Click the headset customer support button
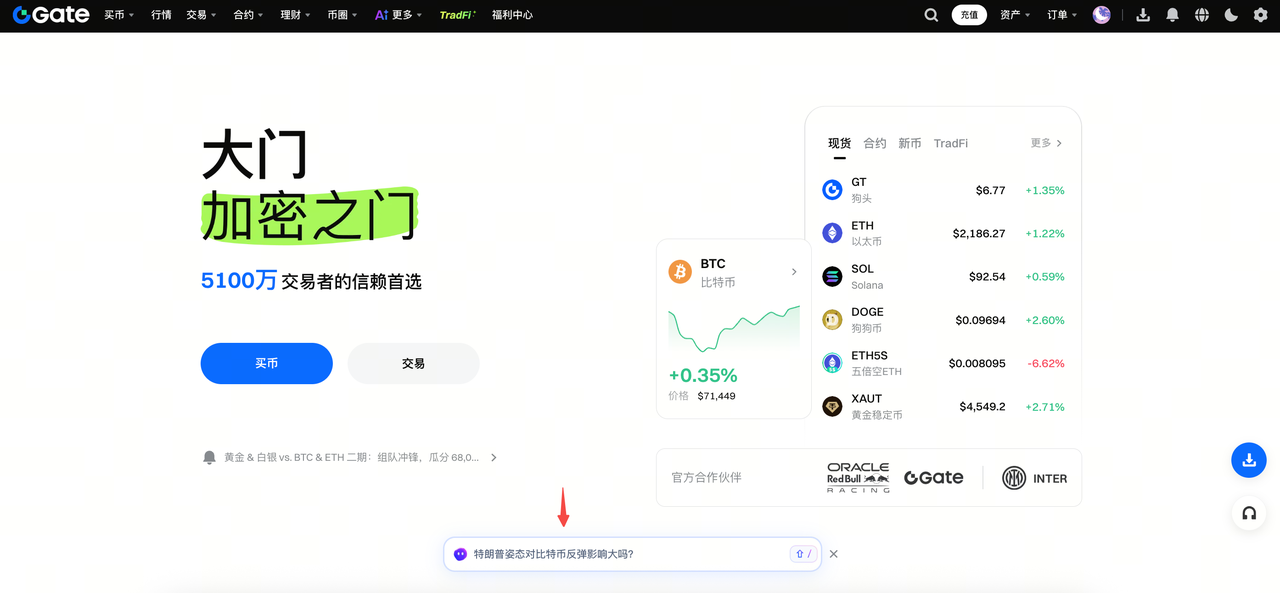This screenshot has width=1280, height=593. pyautogui.click(x=1248, y=513)
